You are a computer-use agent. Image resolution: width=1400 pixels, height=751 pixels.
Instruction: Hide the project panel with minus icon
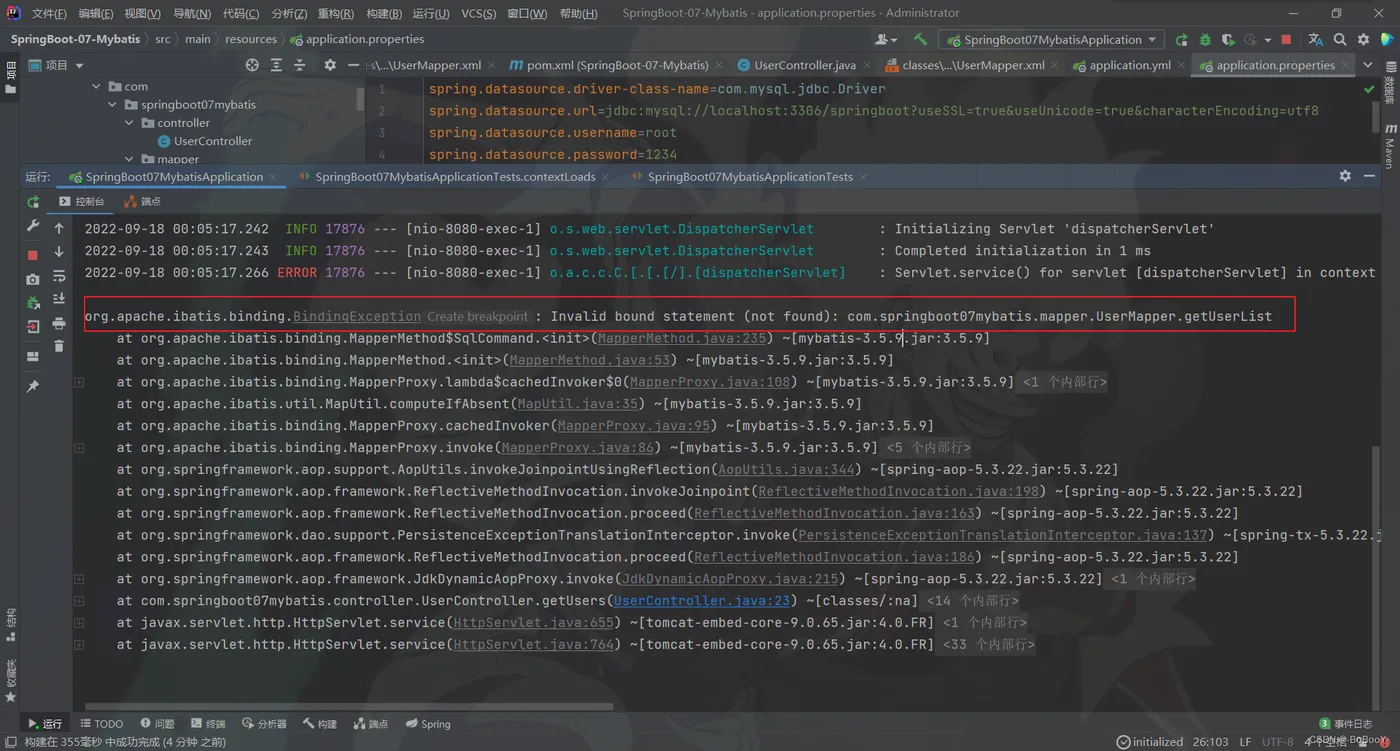[353, 65]
